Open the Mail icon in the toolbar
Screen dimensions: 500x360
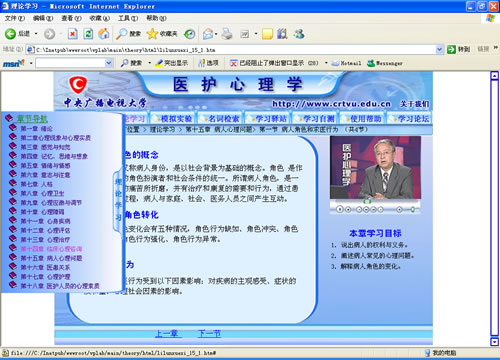(208, 34)
